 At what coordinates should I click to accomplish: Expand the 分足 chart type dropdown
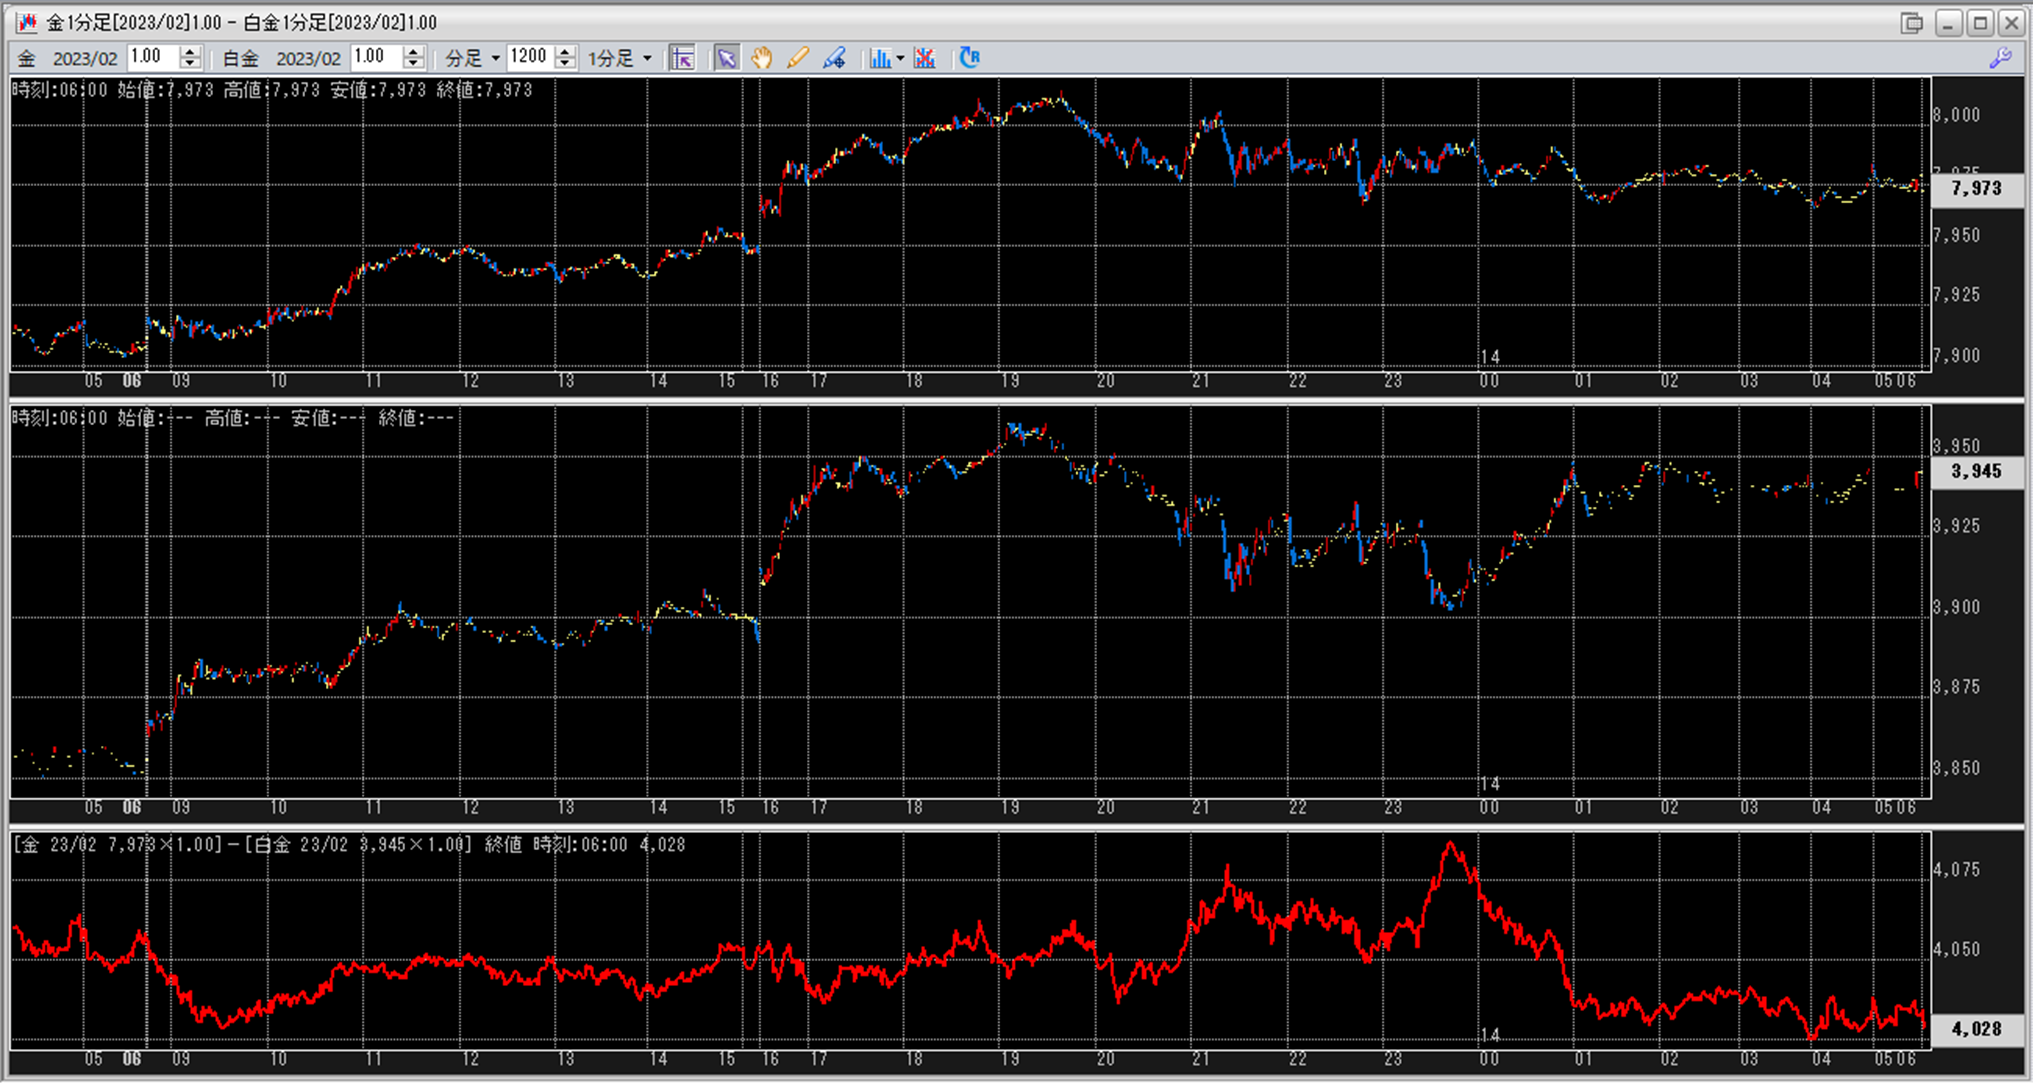click(495, 58)
